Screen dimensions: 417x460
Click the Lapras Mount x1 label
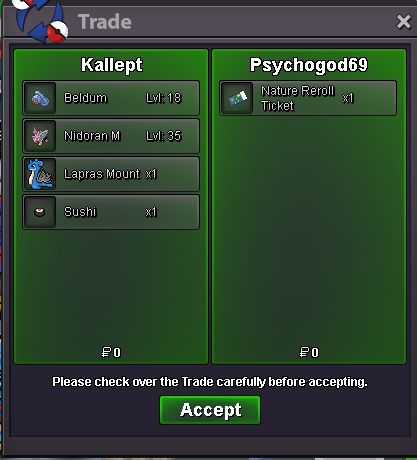click(x=110, y=174)
